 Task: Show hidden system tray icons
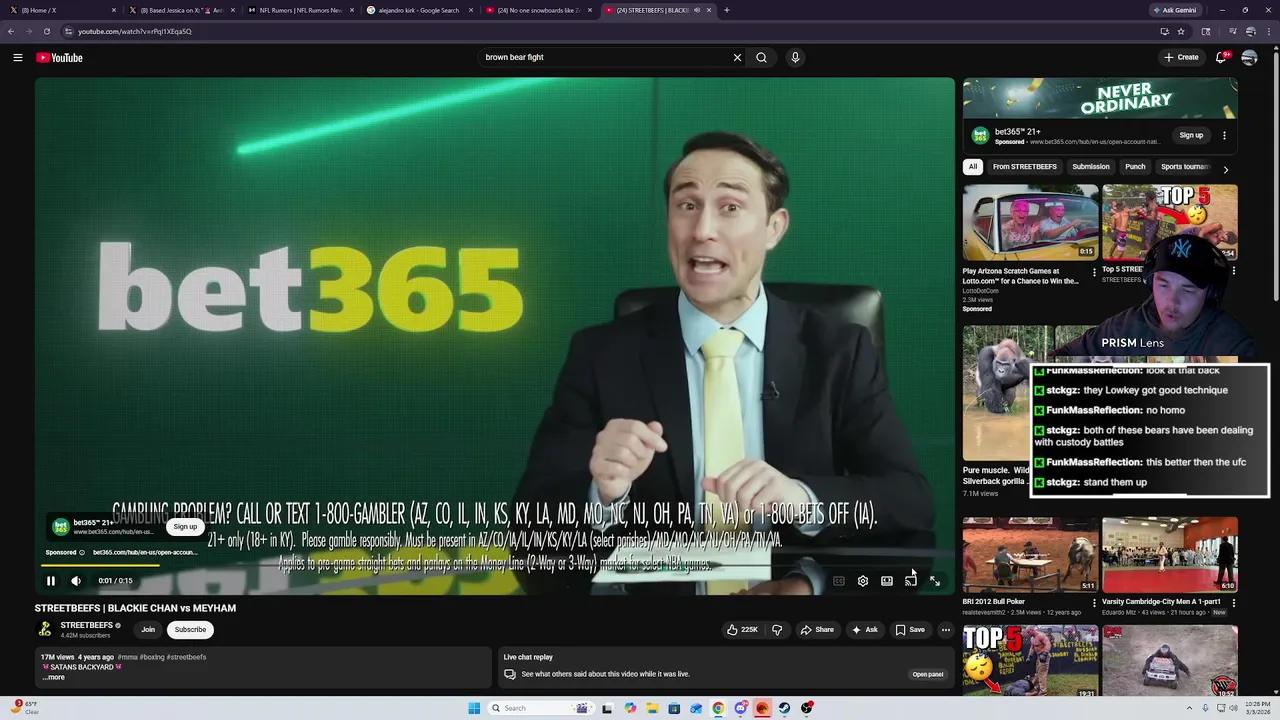point(1188,708)
